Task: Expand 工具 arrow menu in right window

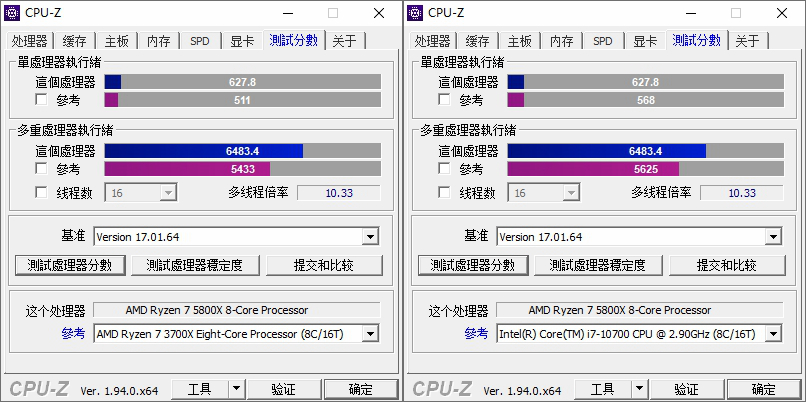Action: click(638, 389)
